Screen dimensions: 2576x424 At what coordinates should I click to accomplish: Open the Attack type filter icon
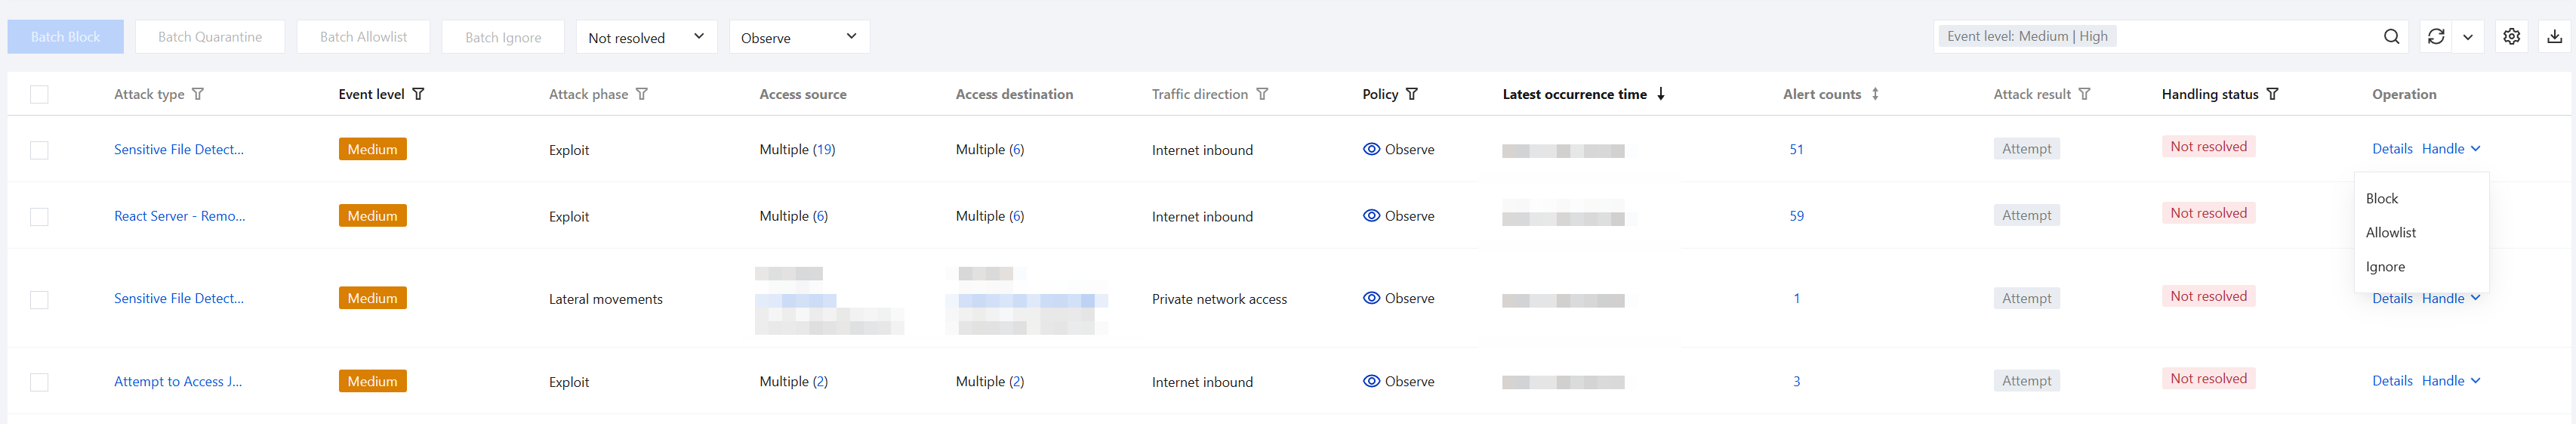198,94
